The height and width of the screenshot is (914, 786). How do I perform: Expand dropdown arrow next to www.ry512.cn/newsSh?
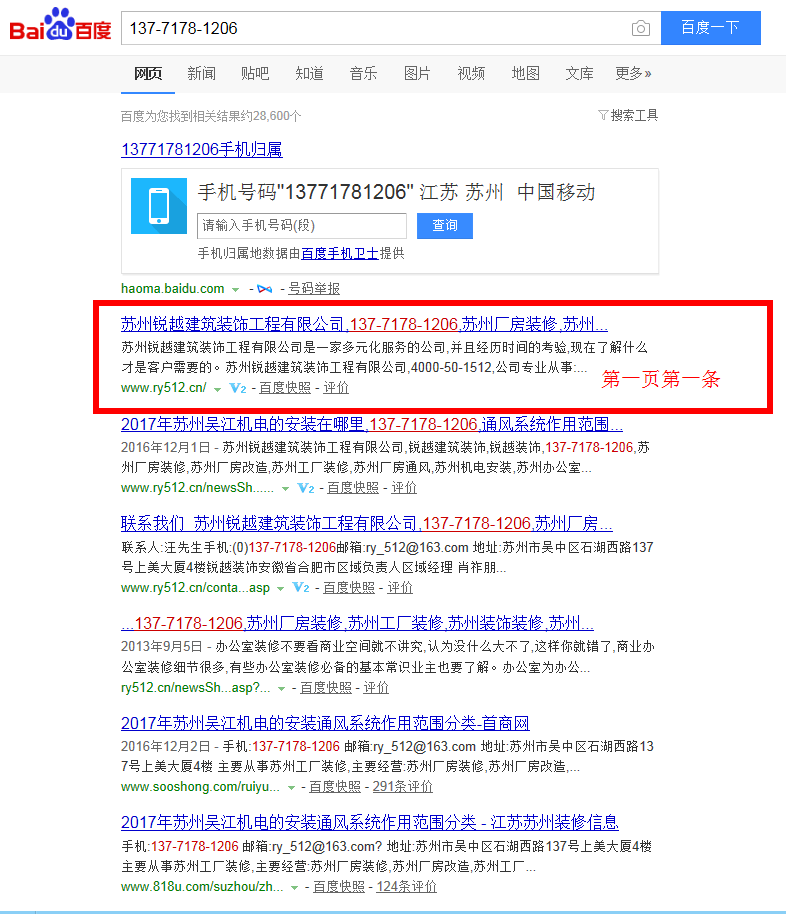tap(286, 489)
